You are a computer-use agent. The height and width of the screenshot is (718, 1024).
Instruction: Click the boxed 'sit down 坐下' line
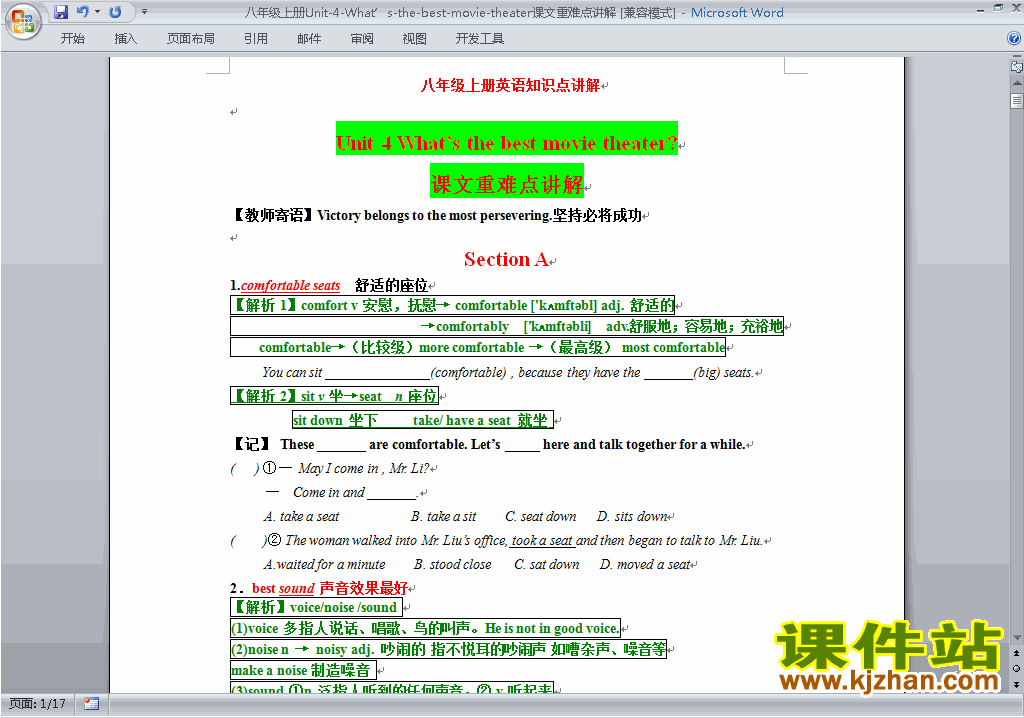tap(423, 420)
